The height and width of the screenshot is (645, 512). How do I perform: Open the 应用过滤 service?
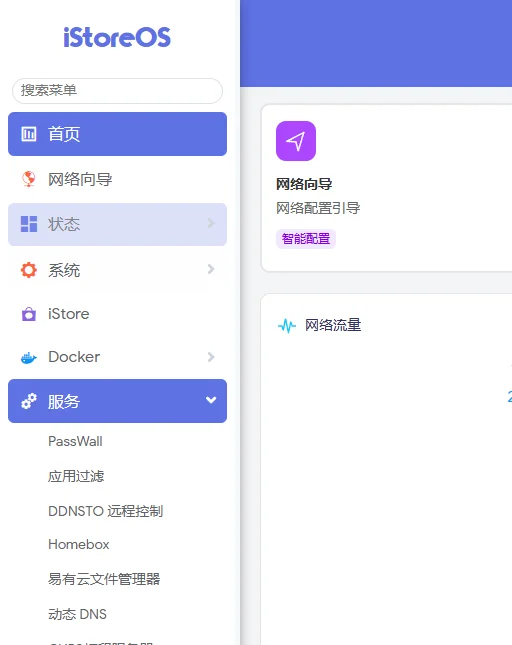[x=76, y=476]
